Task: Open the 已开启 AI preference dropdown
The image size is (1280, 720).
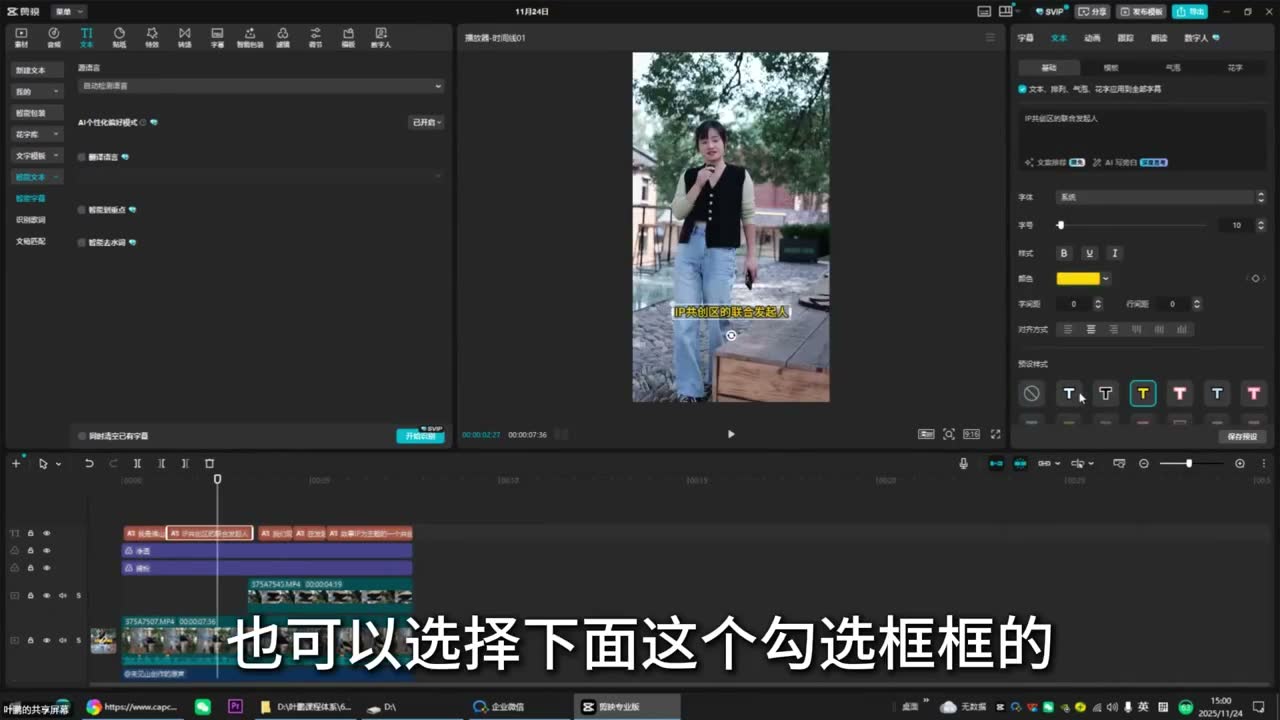Action: point(426,122)
